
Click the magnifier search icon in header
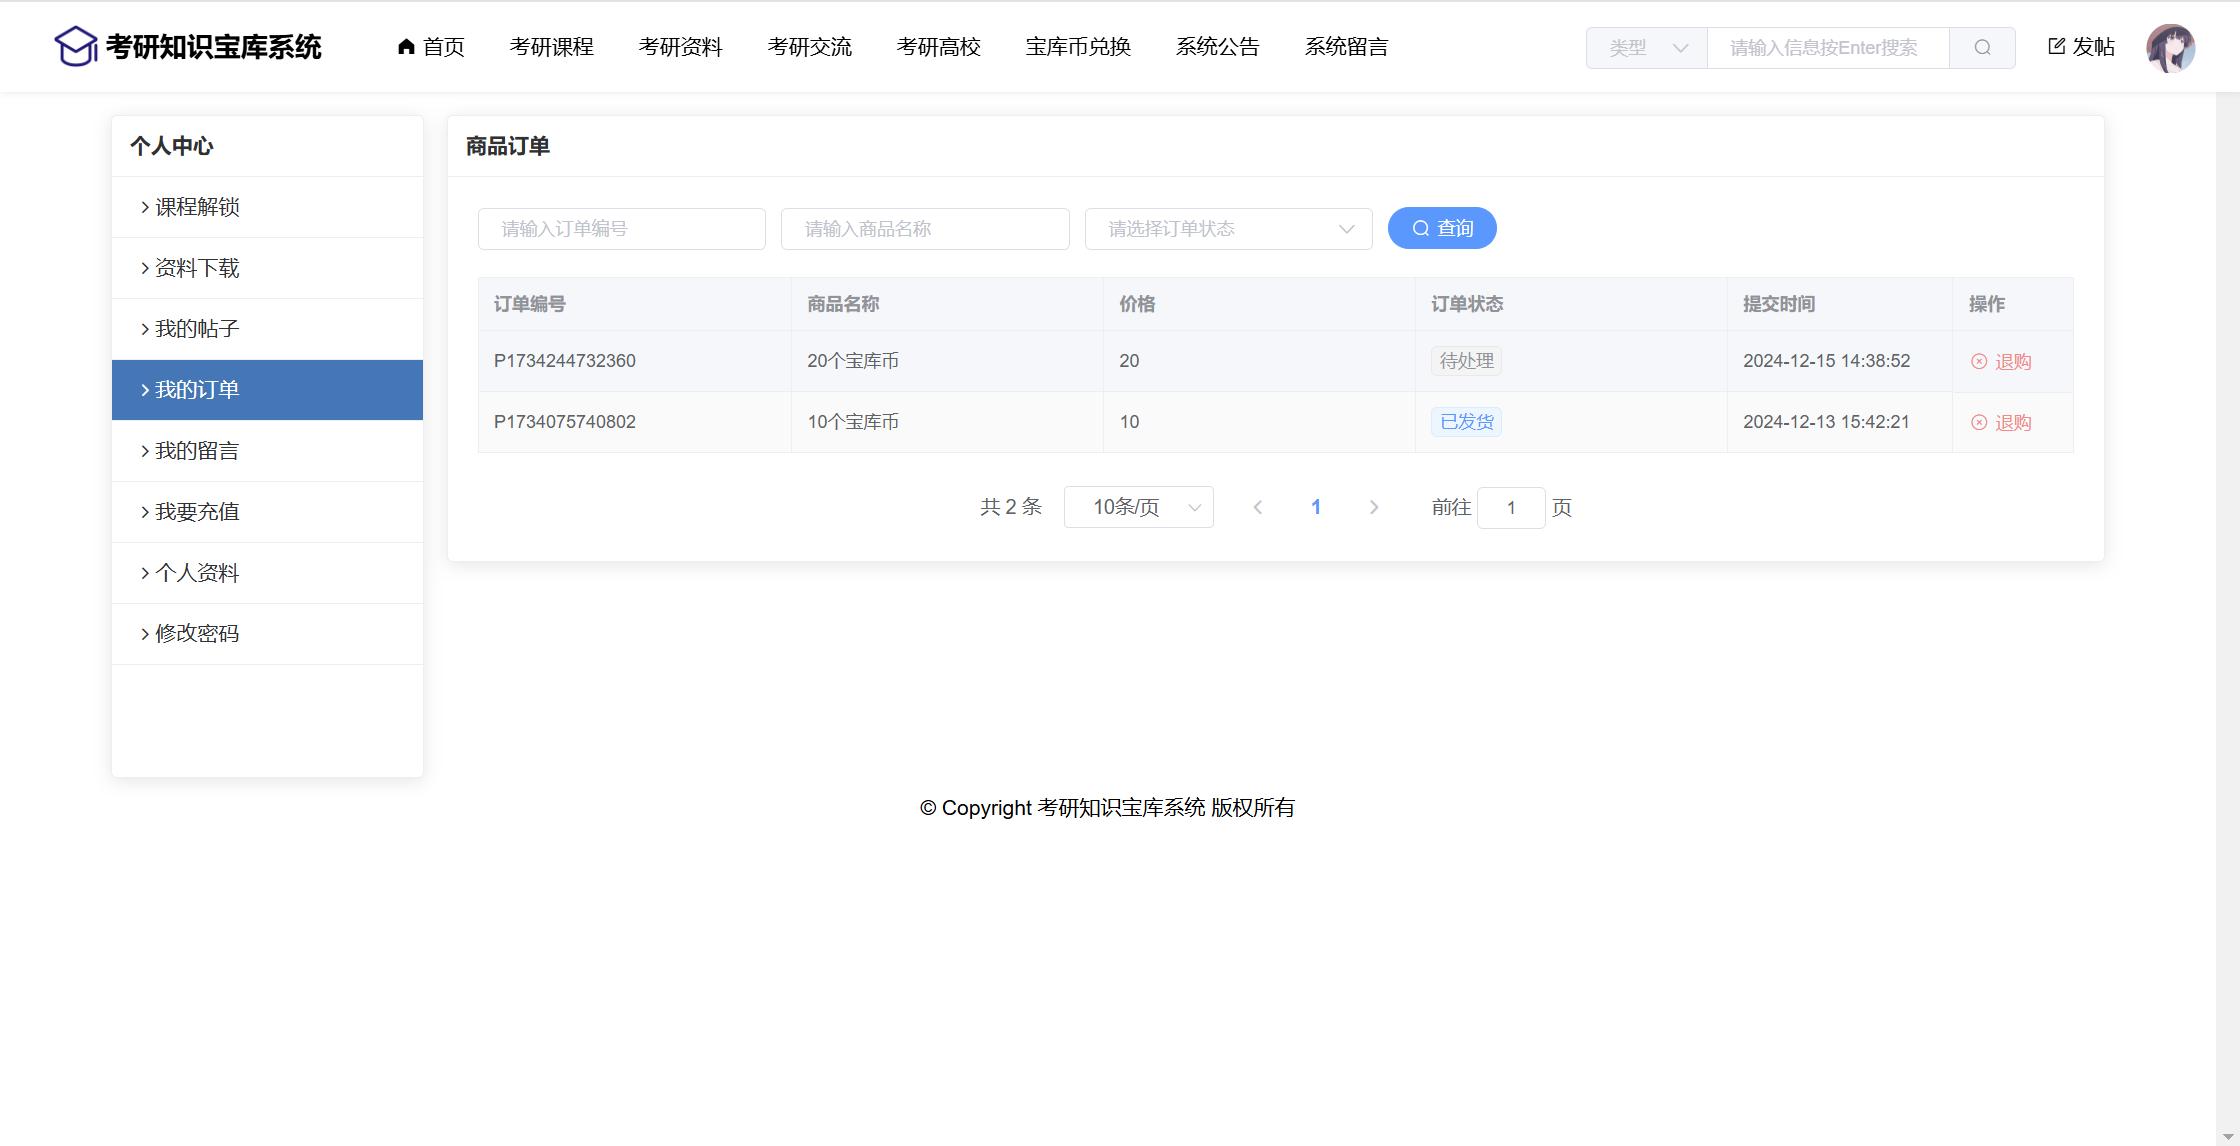[x=1982, y=47]
